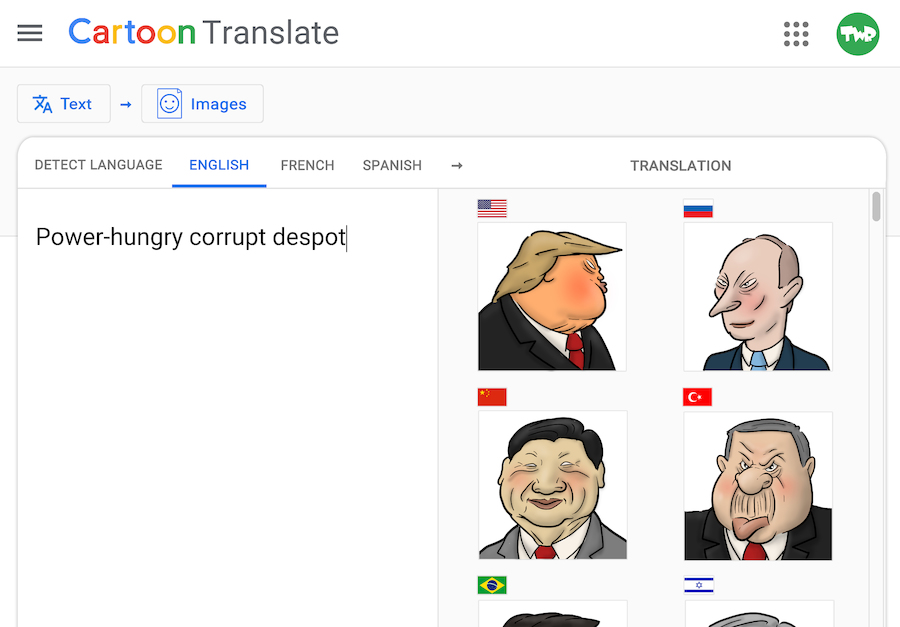Open the hamburger main menu
The image size is (900, 627).
pyautogui.click(x=30, y=33)
